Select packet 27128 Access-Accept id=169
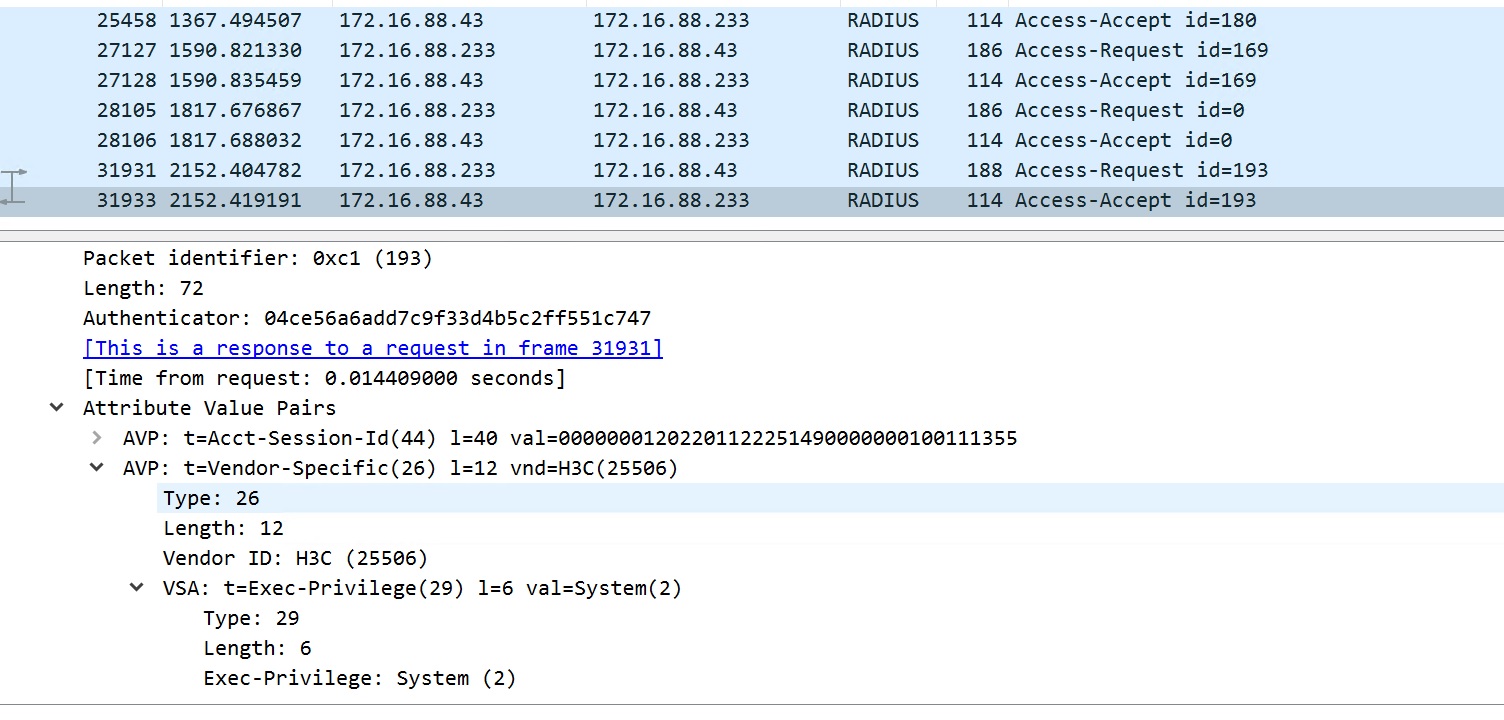 click(676, 80)
